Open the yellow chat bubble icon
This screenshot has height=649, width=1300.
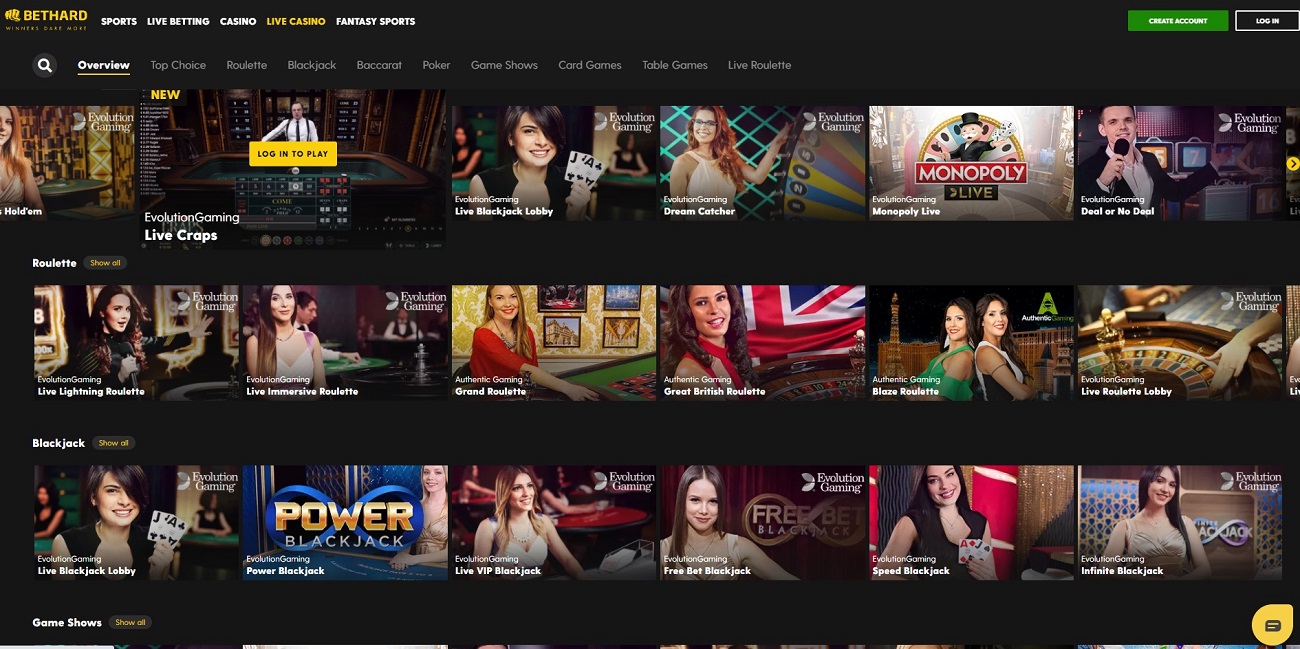coord(1272,625)
